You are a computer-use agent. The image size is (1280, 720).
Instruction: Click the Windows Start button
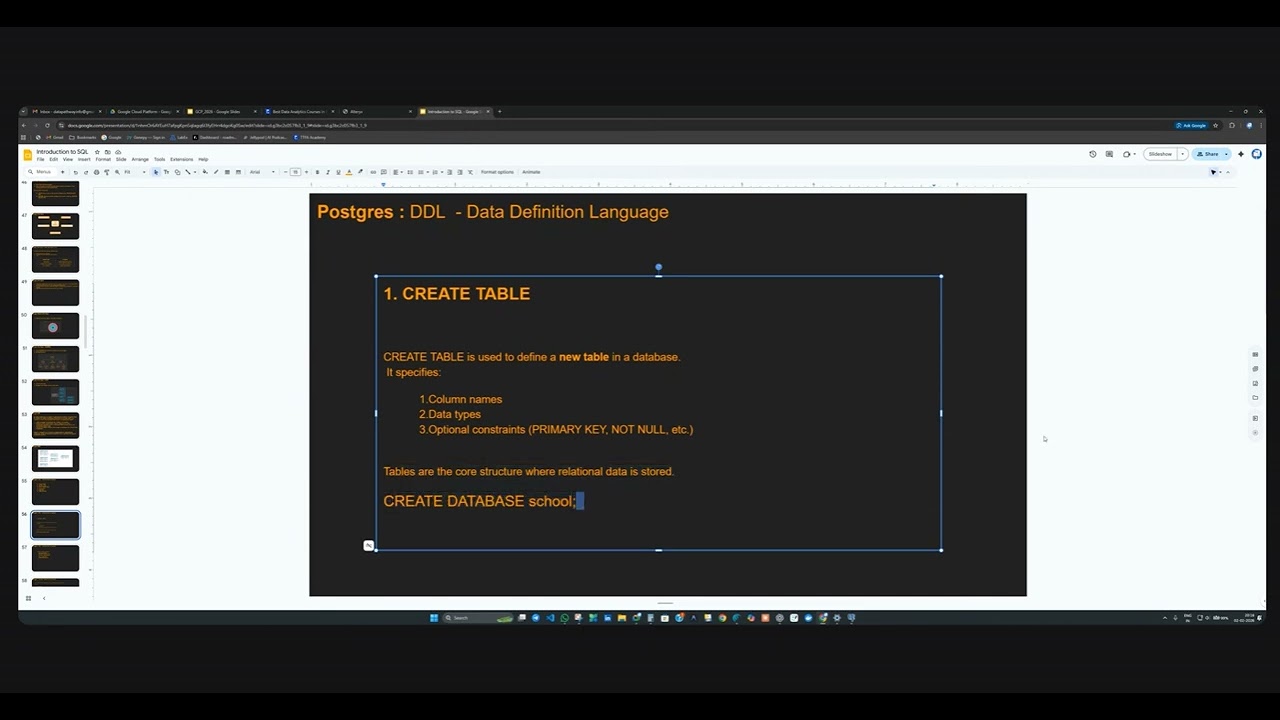pos(434,618)
